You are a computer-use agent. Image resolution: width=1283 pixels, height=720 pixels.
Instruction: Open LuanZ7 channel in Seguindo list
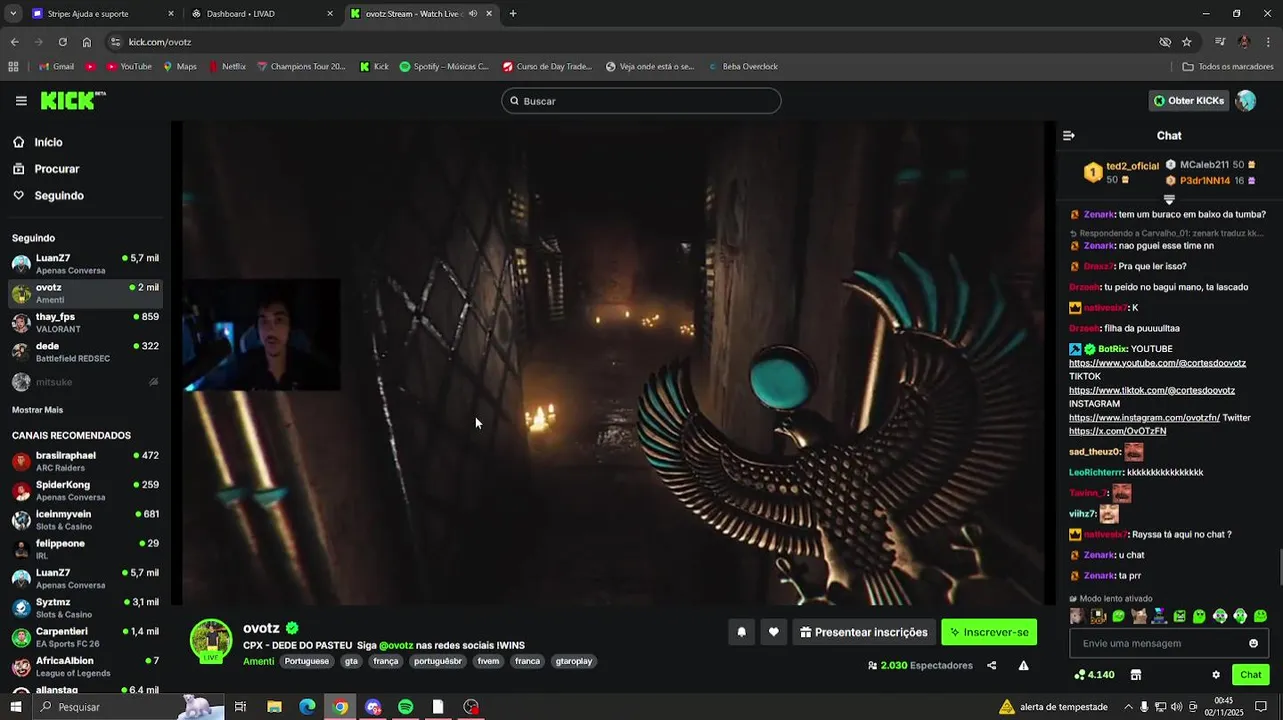tap(85, 264)
